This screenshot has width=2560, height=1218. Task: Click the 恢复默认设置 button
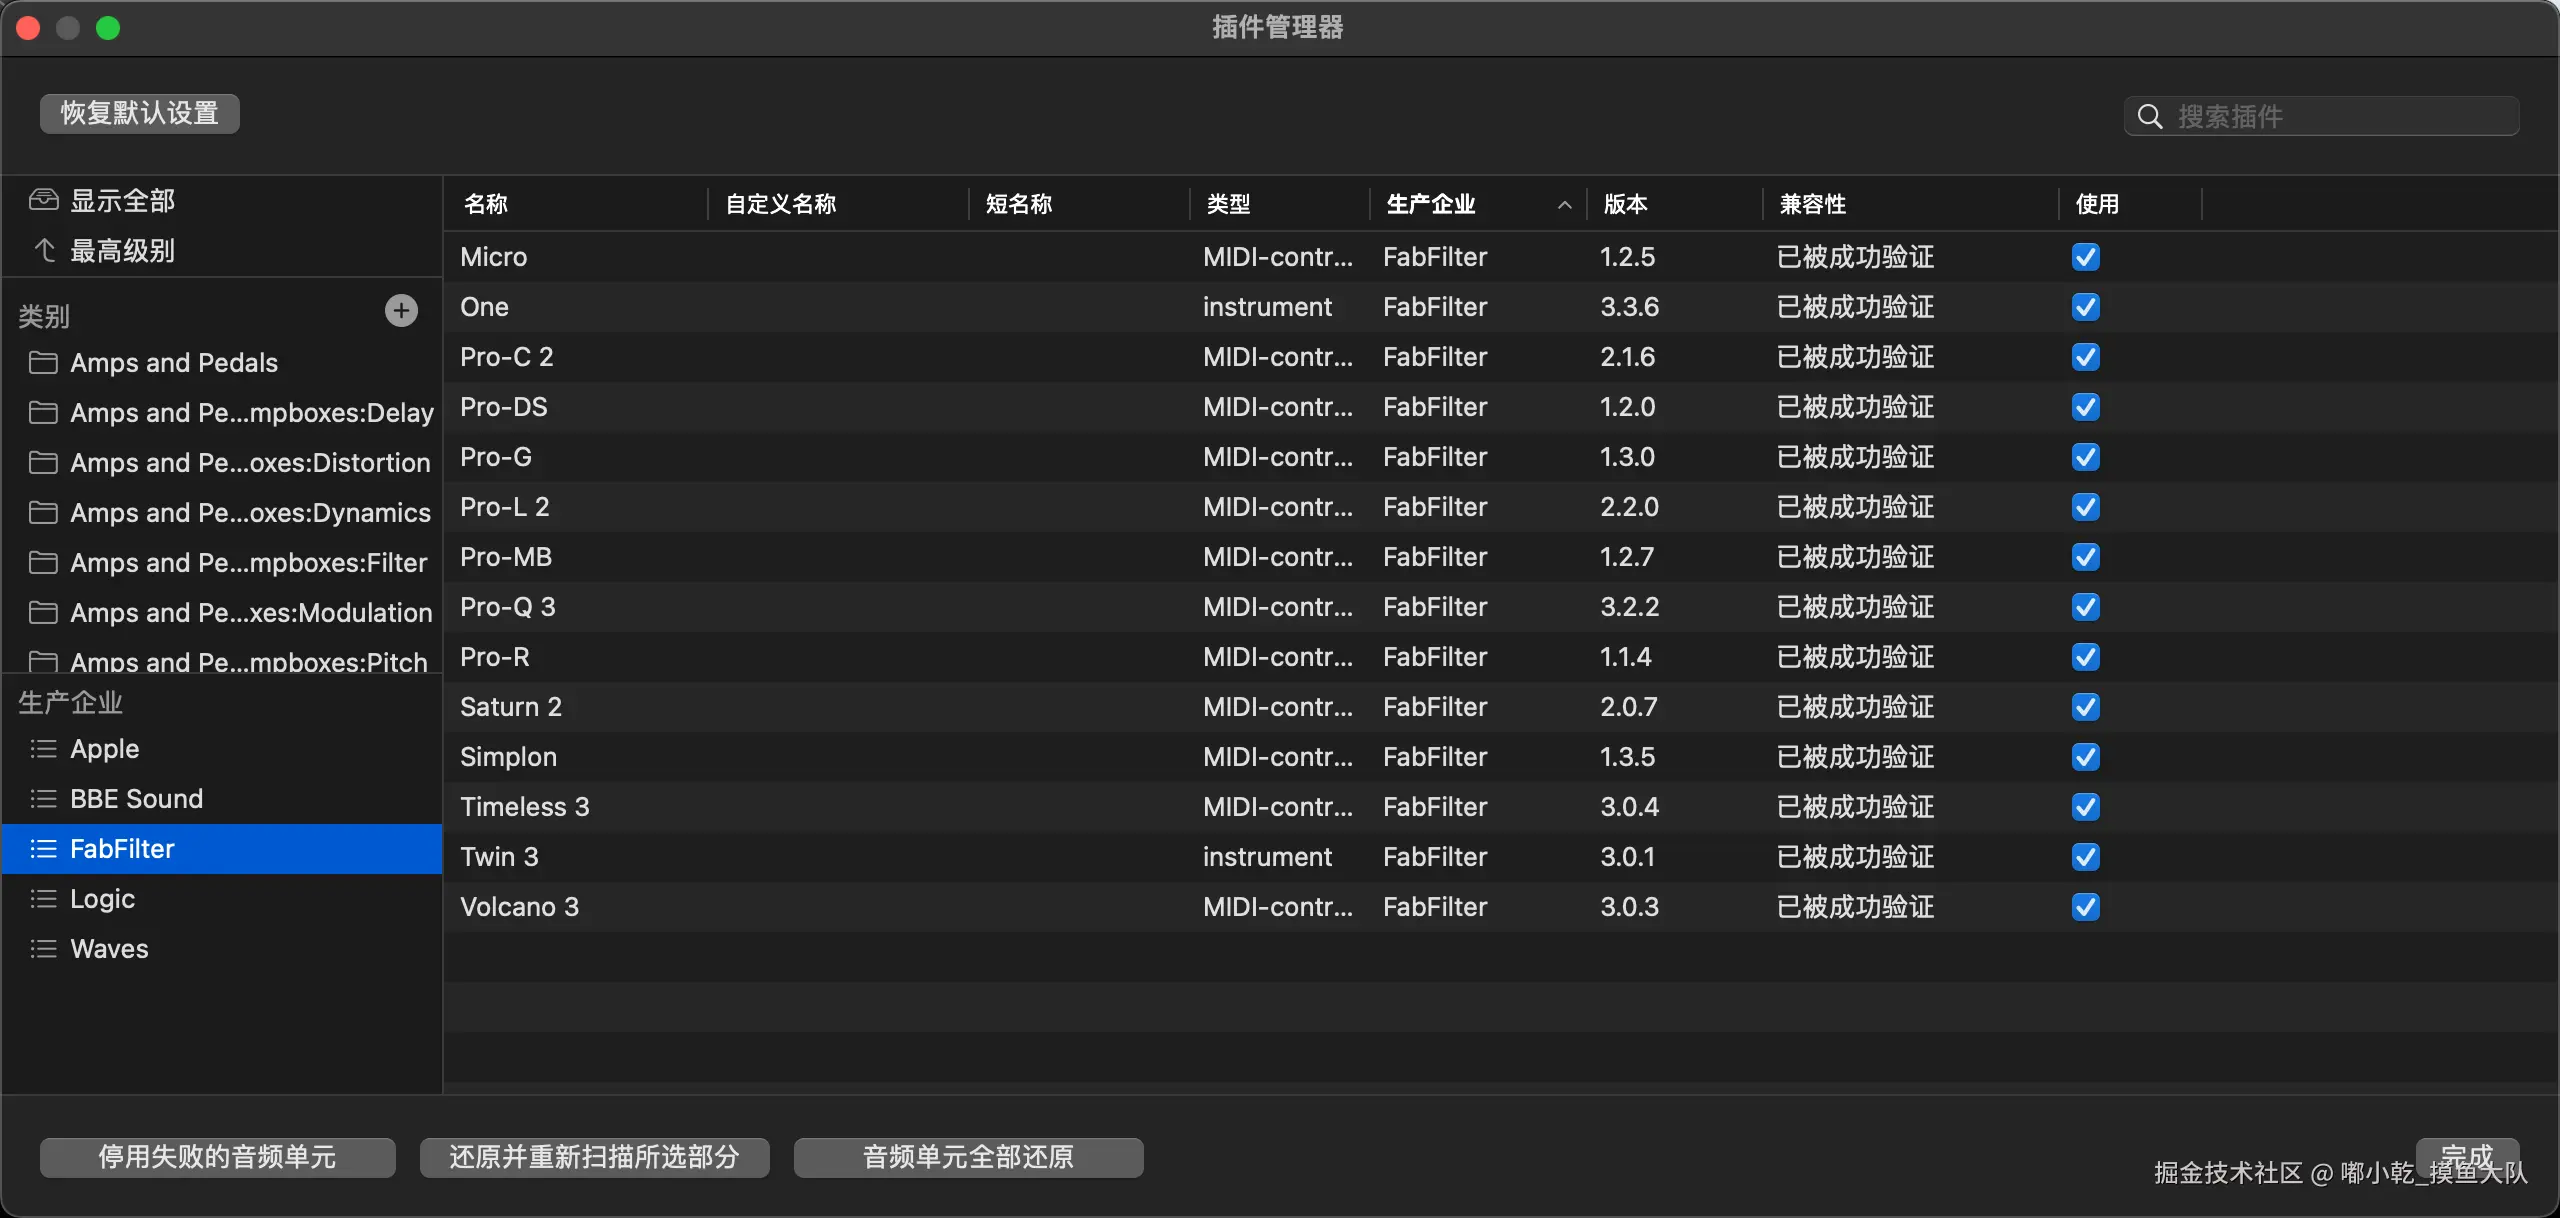tap(138, 113)
